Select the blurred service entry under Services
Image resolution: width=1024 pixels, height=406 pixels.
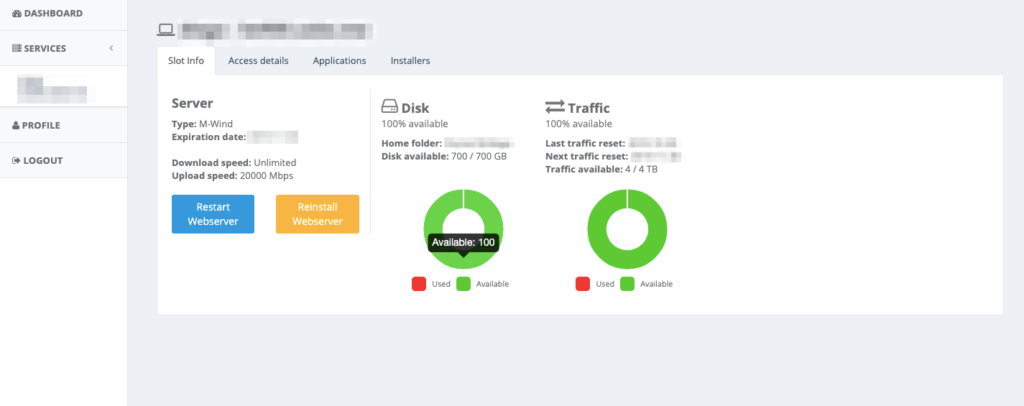click(52, 90)
